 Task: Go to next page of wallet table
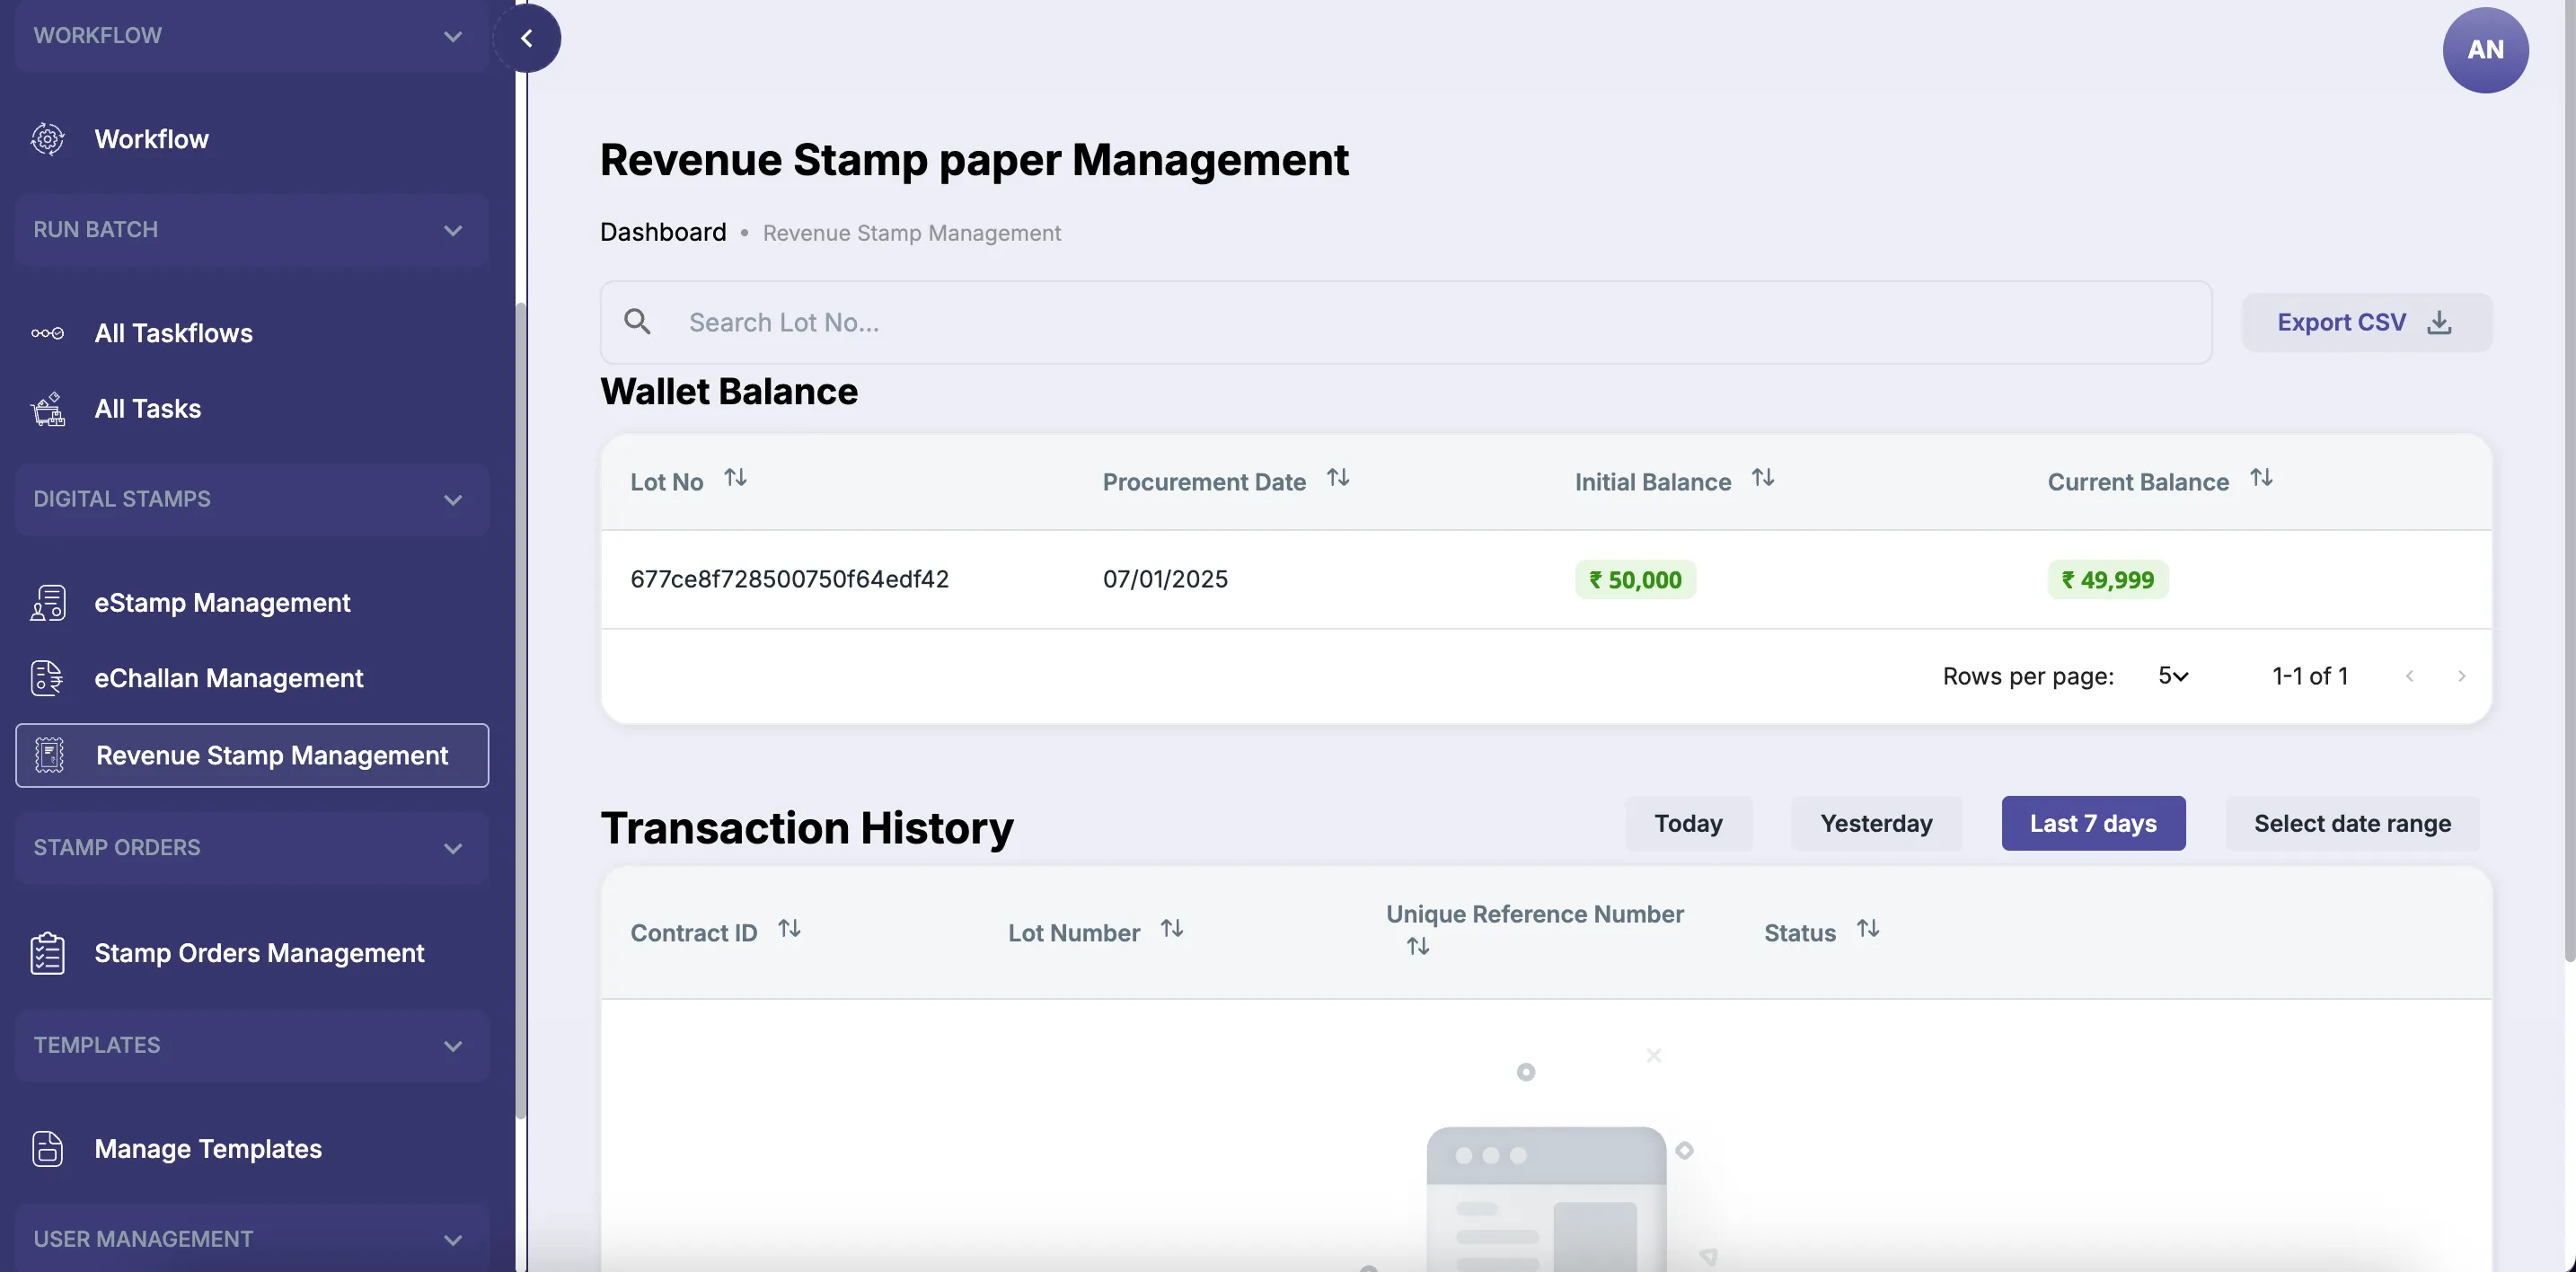point(2461,677)
